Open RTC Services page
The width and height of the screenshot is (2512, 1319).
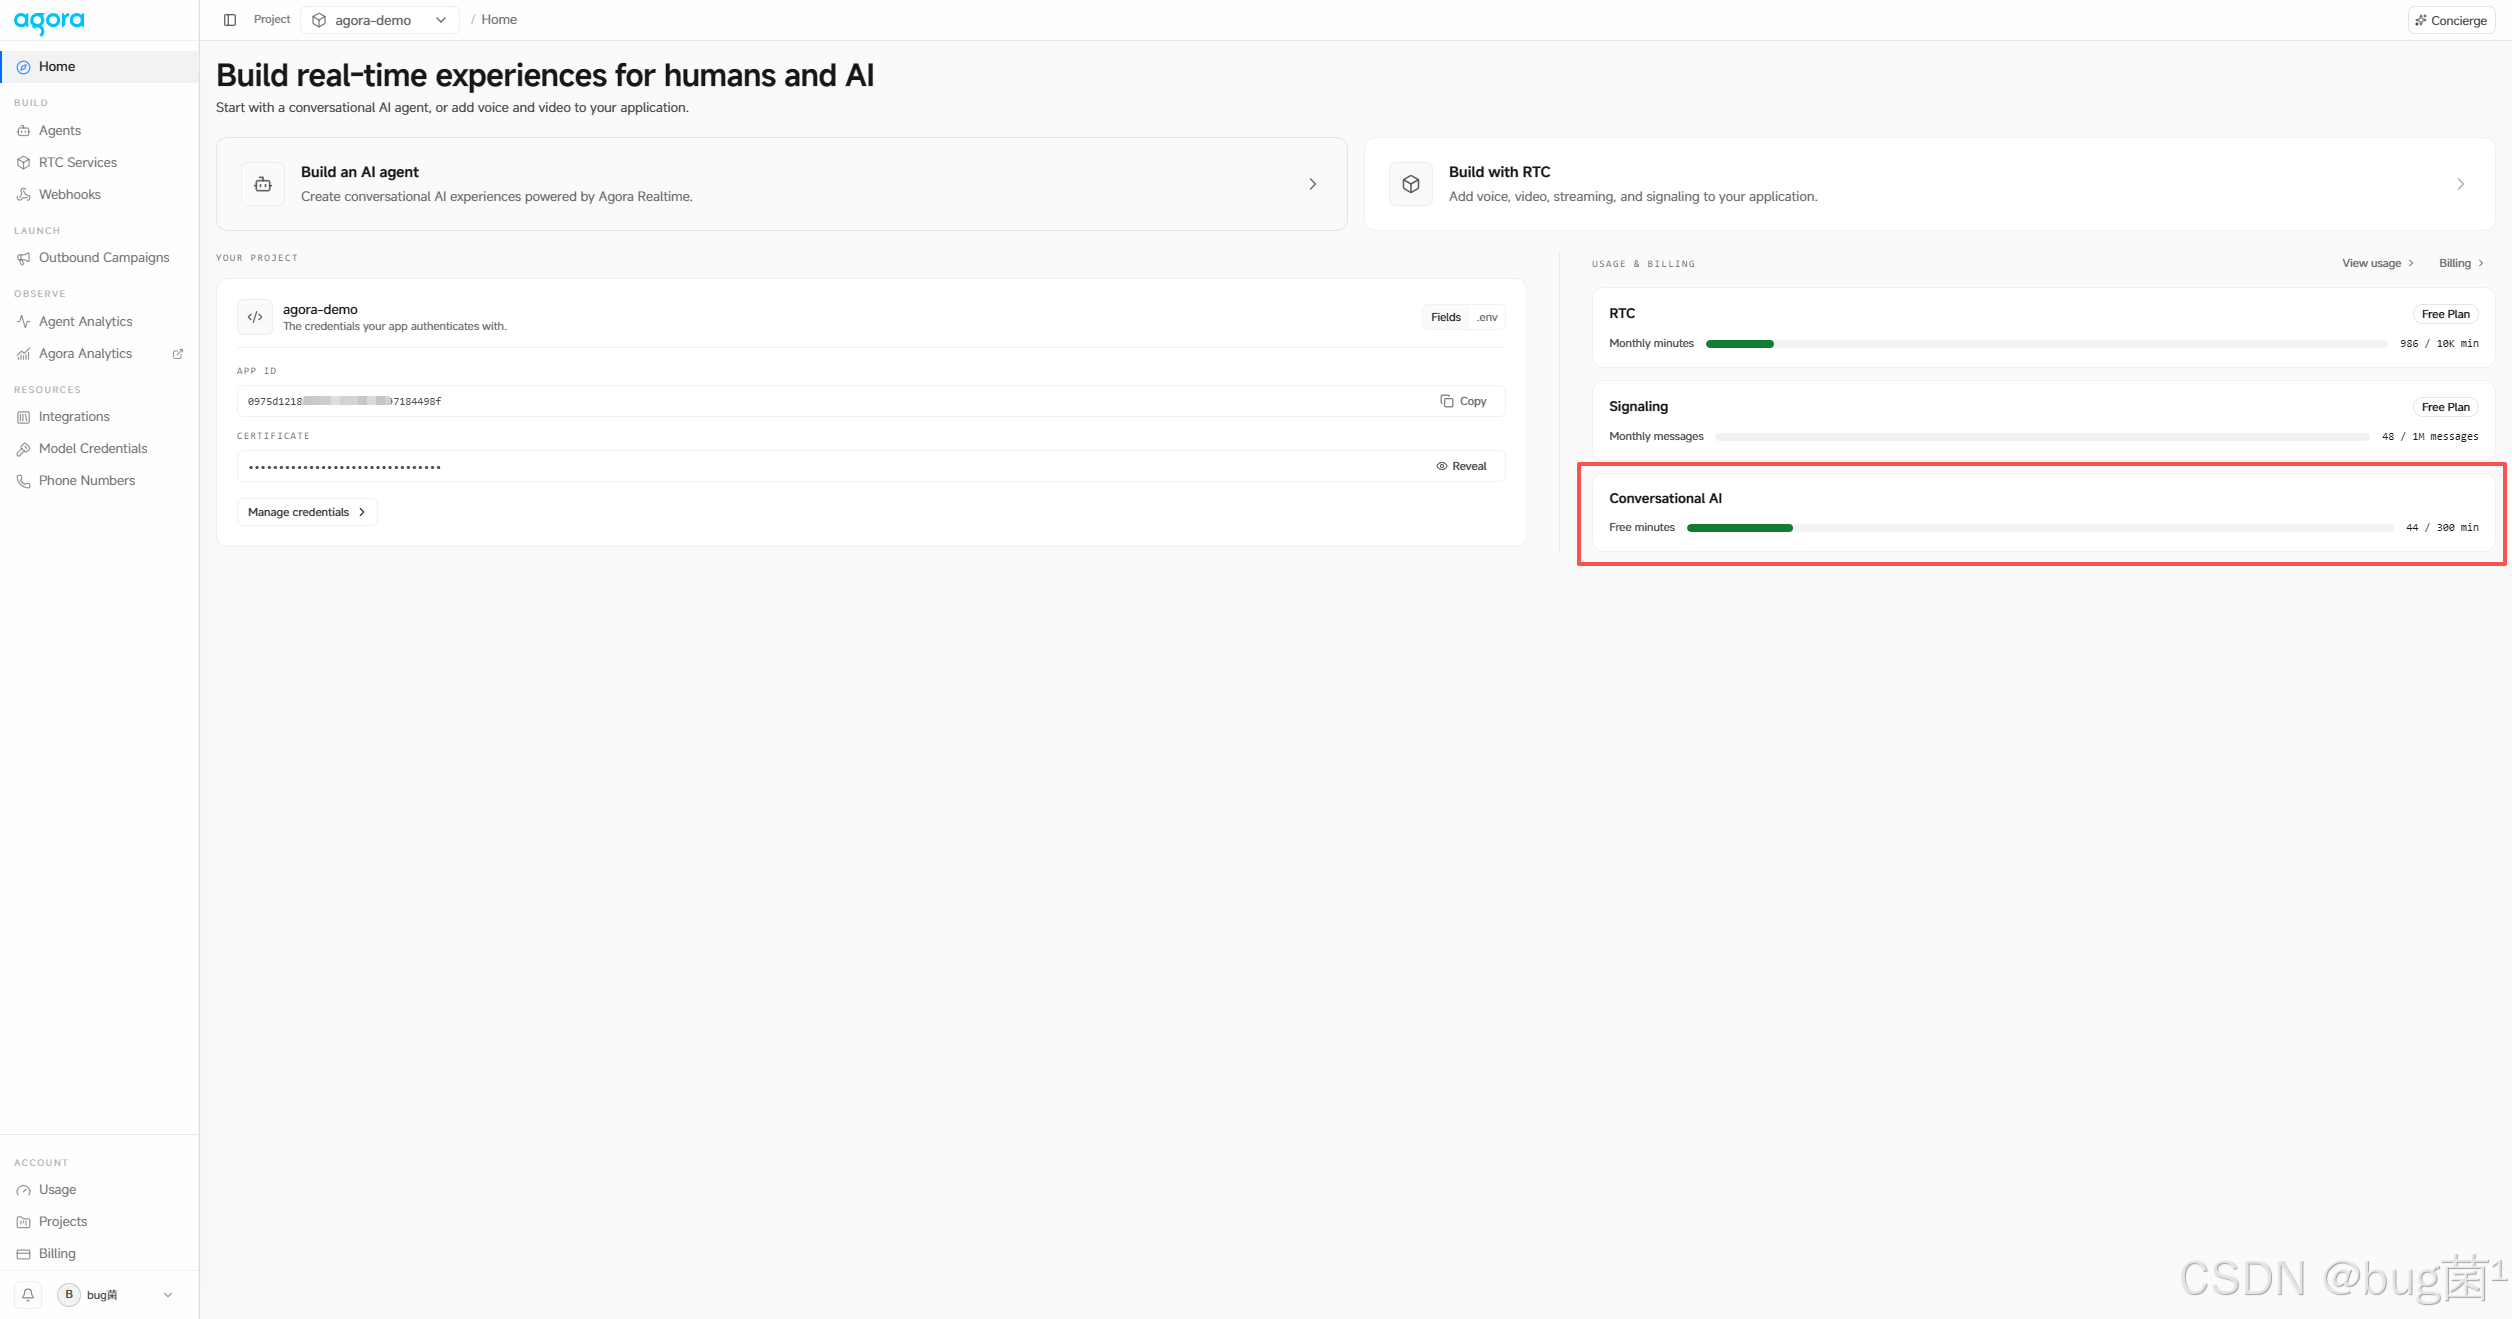pyautogui.click(x=100, y=163)
